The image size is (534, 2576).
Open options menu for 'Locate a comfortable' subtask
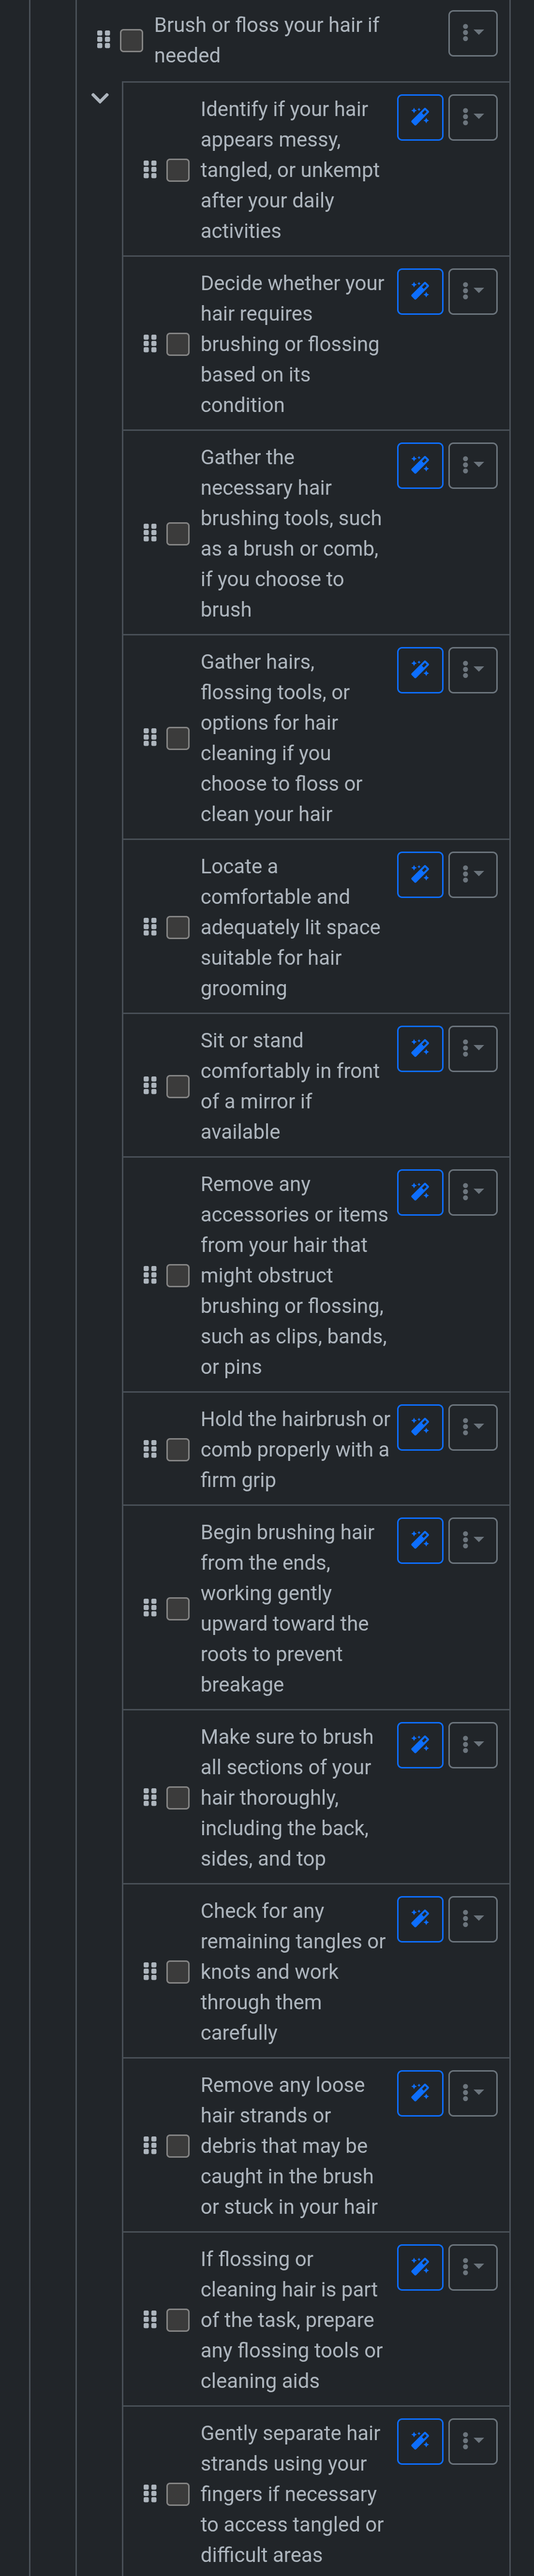(x=473, y=875)
